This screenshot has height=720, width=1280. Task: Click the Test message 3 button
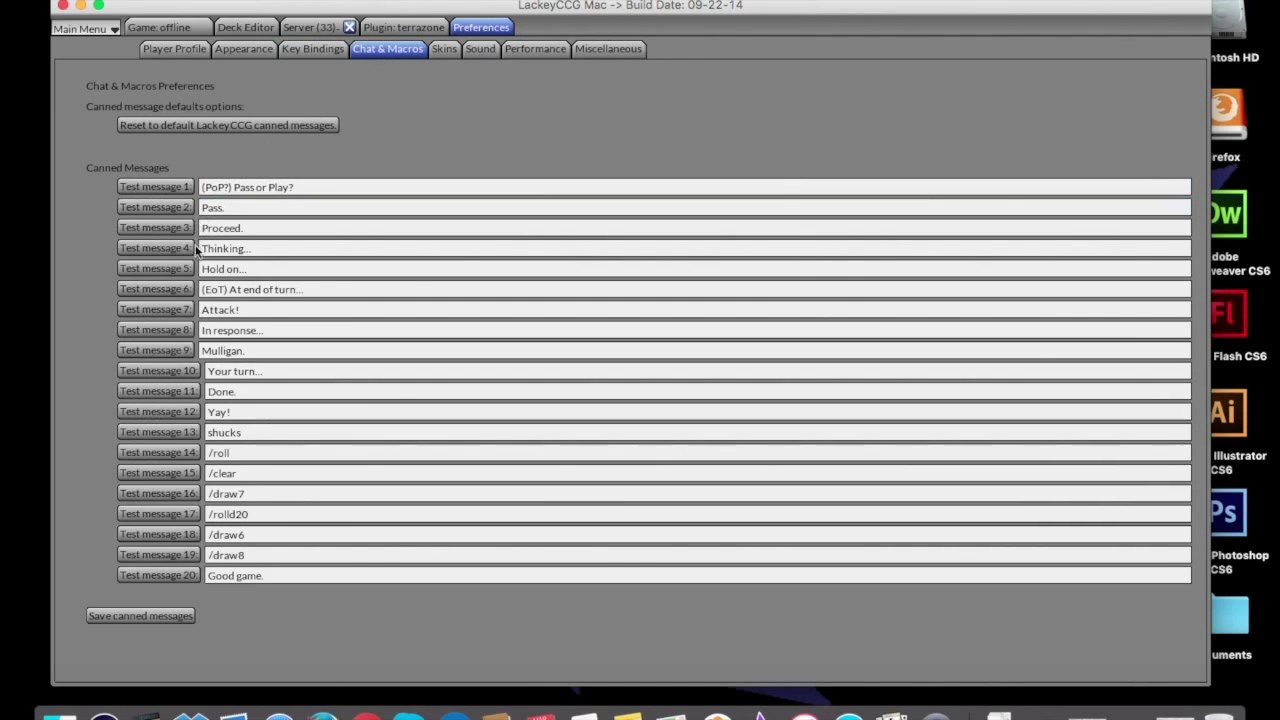pyautogui.click(x=155, y=228)
